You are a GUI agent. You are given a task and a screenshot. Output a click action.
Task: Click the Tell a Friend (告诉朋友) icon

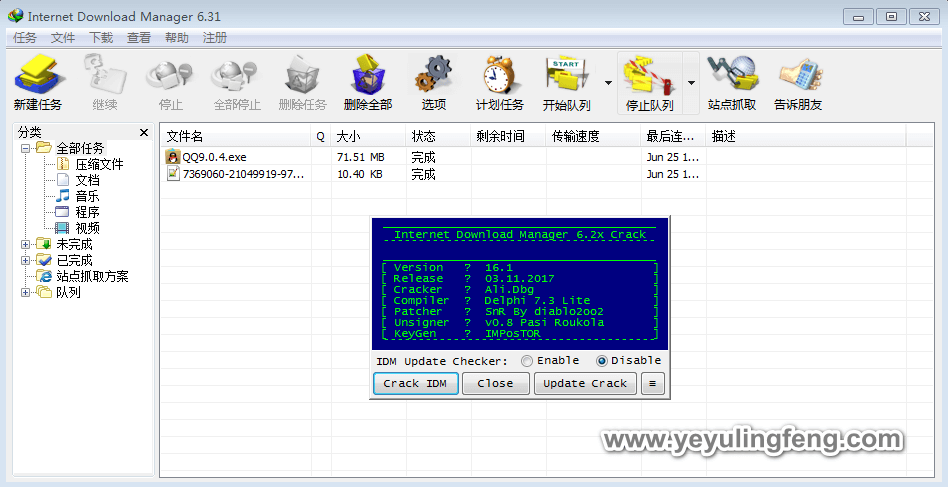click(x=799, y=75)
